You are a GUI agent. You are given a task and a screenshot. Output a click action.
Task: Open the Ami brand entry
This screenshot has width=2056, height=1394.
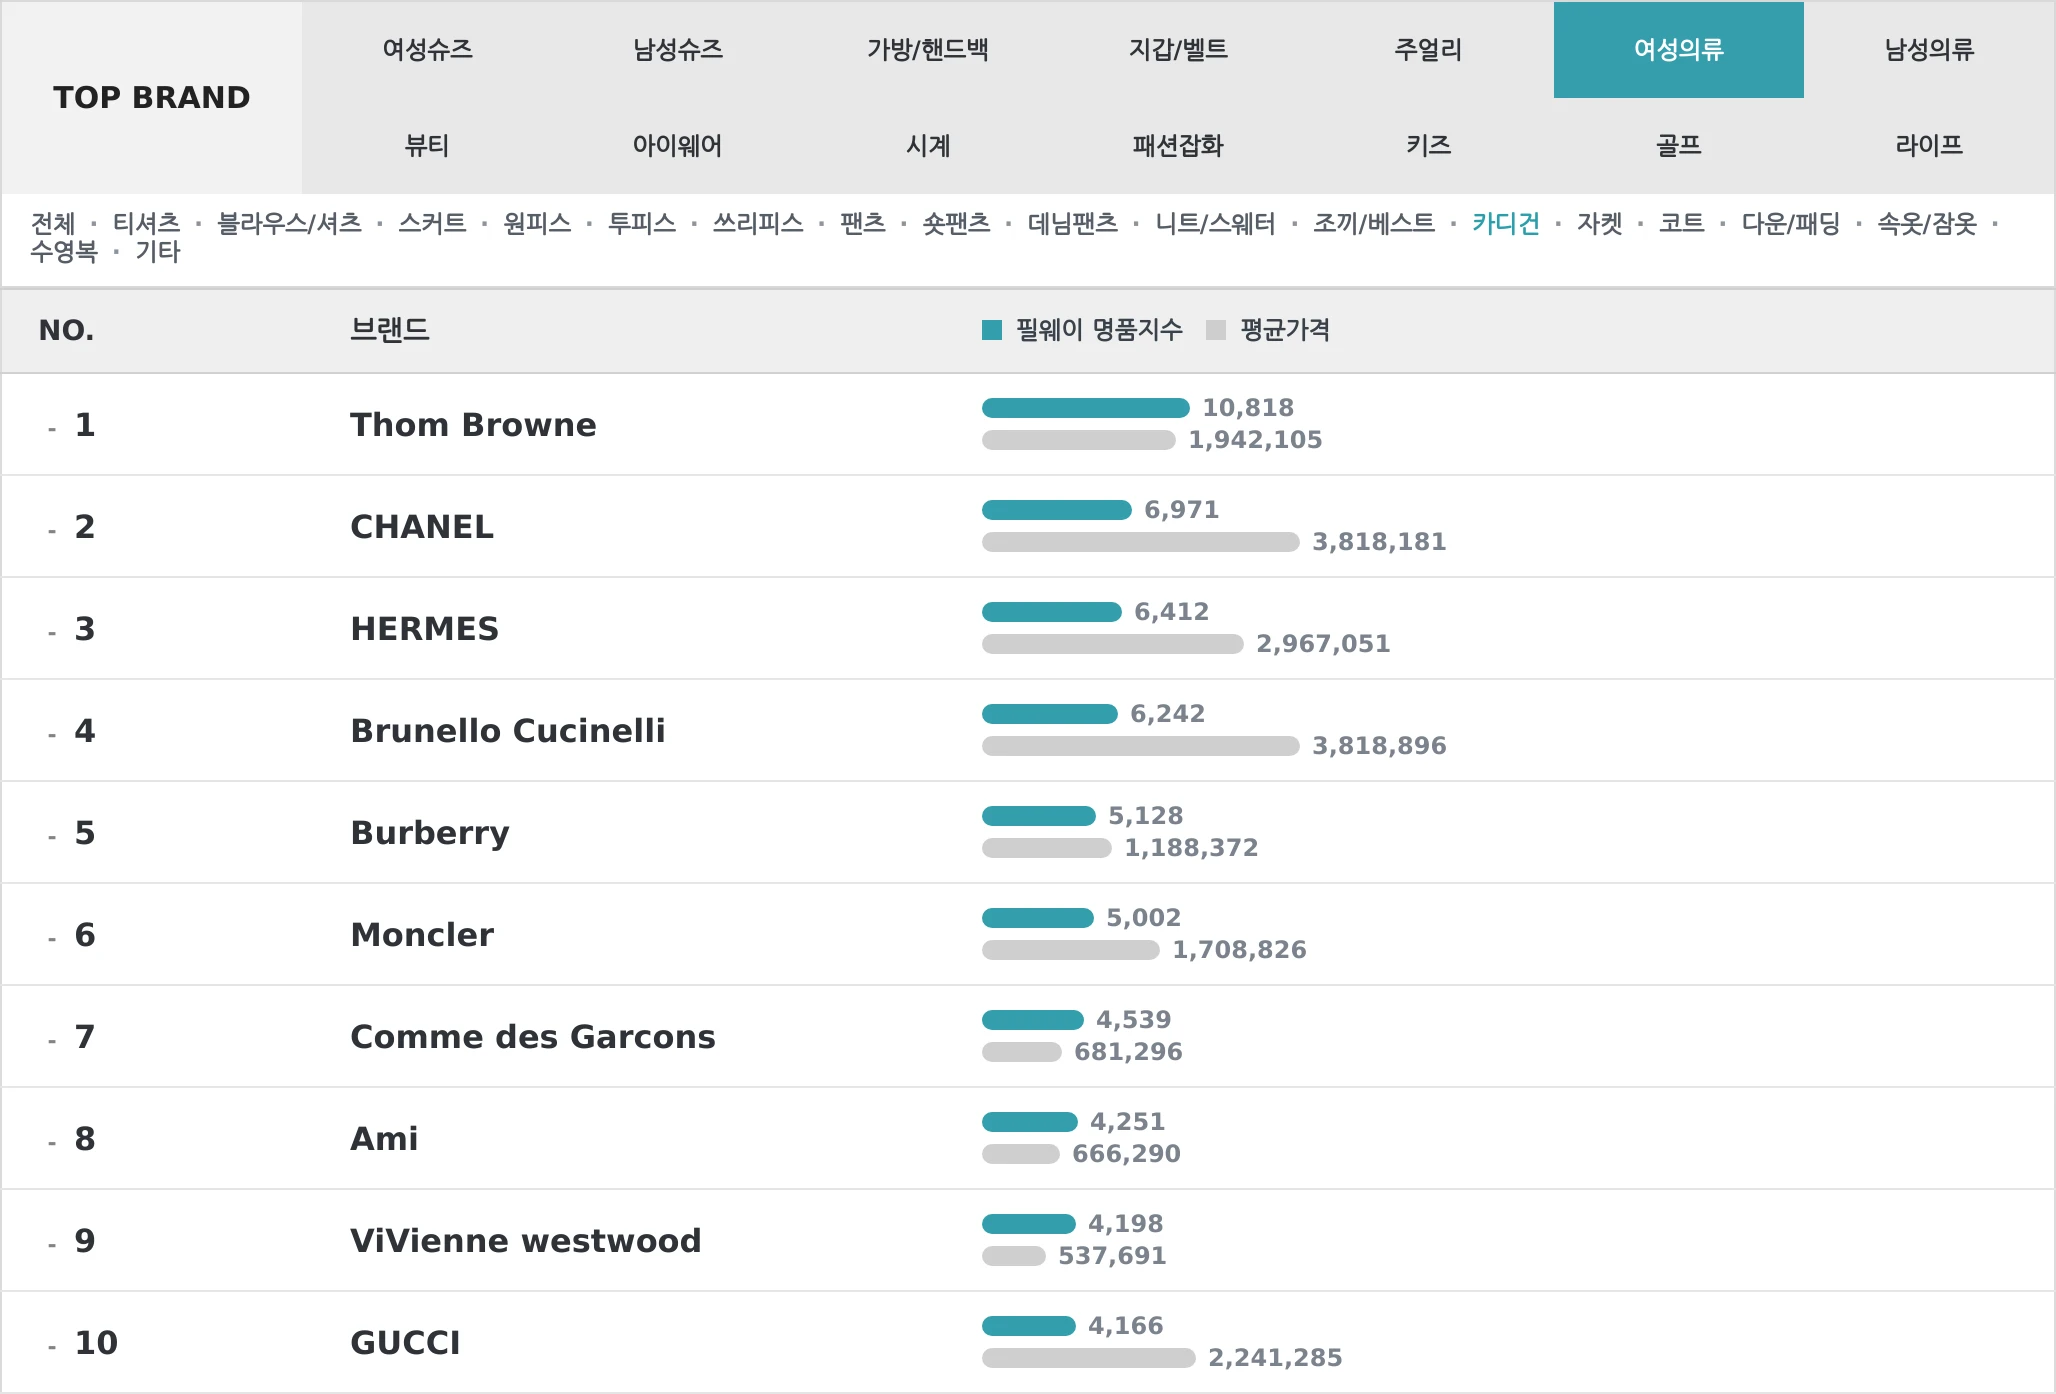click(x=384, y=1139)
